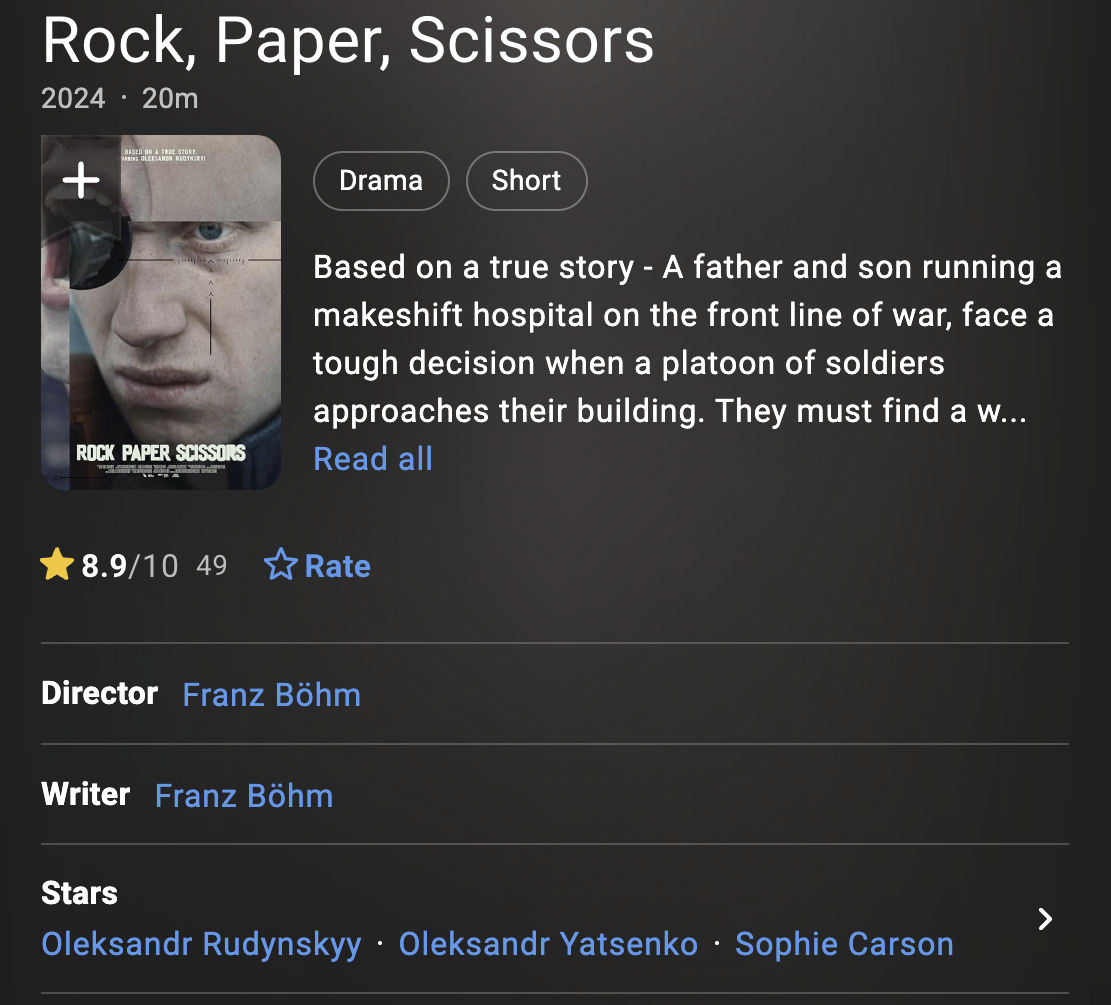Open Sophie Carson's actor page
Image resolution: width=1111 pixels, height=1005 pixels.
click(844, 944)
